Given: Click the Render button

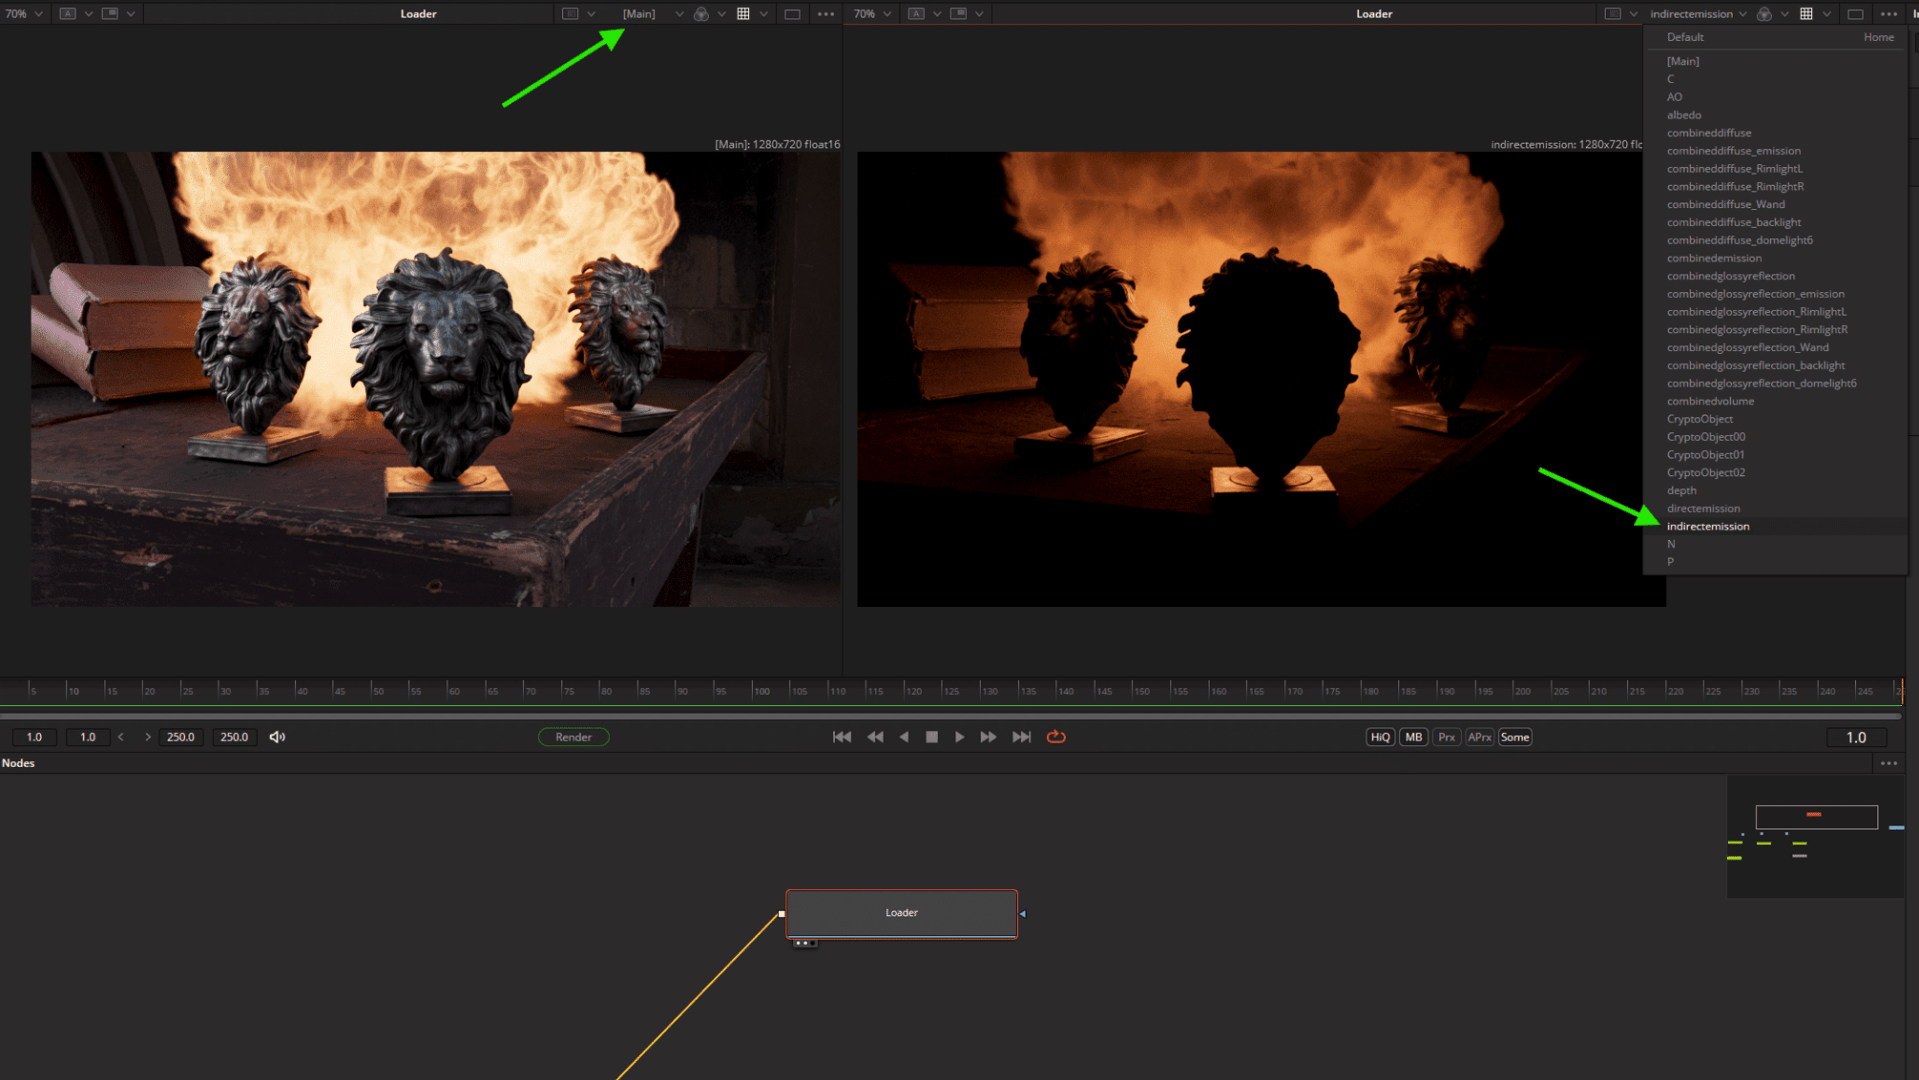Looking at the screenshot, I should tap(573, 737).
